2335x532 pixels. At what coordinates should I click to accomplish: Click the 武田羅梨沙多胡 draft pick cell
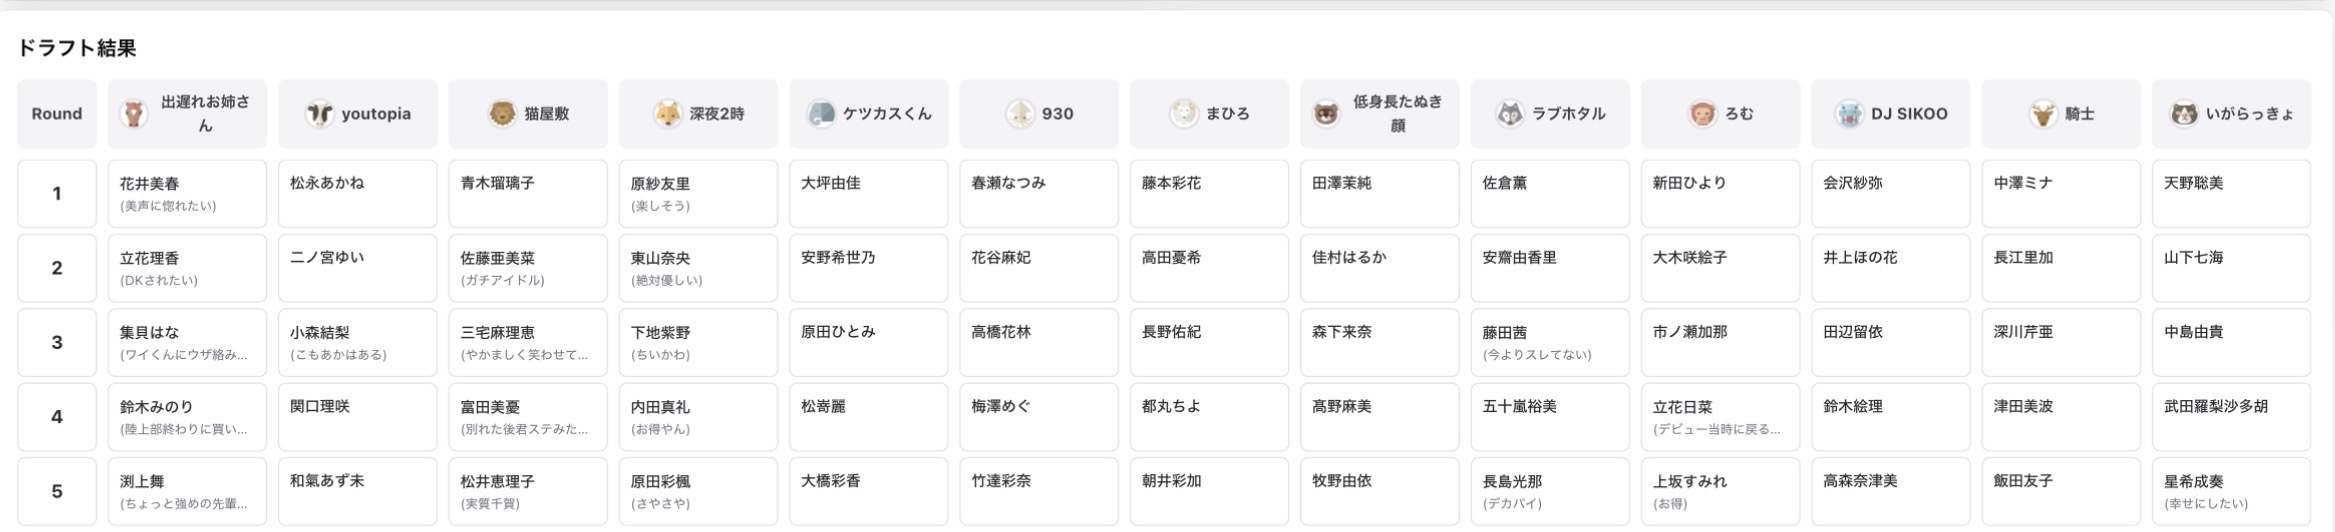click(2231, 417)
